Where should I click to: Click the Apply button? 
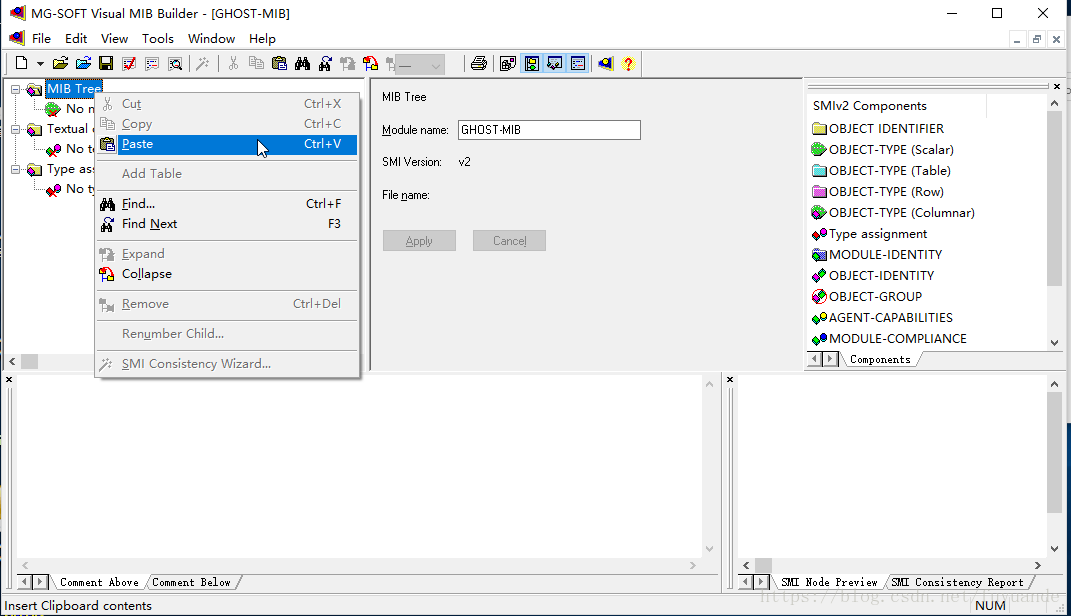pos(419,241)
